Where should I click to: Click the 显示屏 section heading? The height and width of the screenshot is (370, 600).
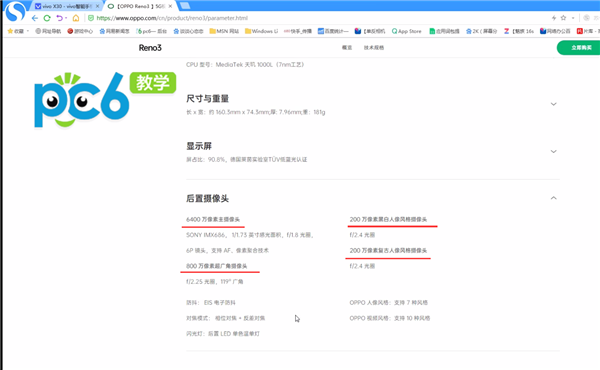point(199,146)
